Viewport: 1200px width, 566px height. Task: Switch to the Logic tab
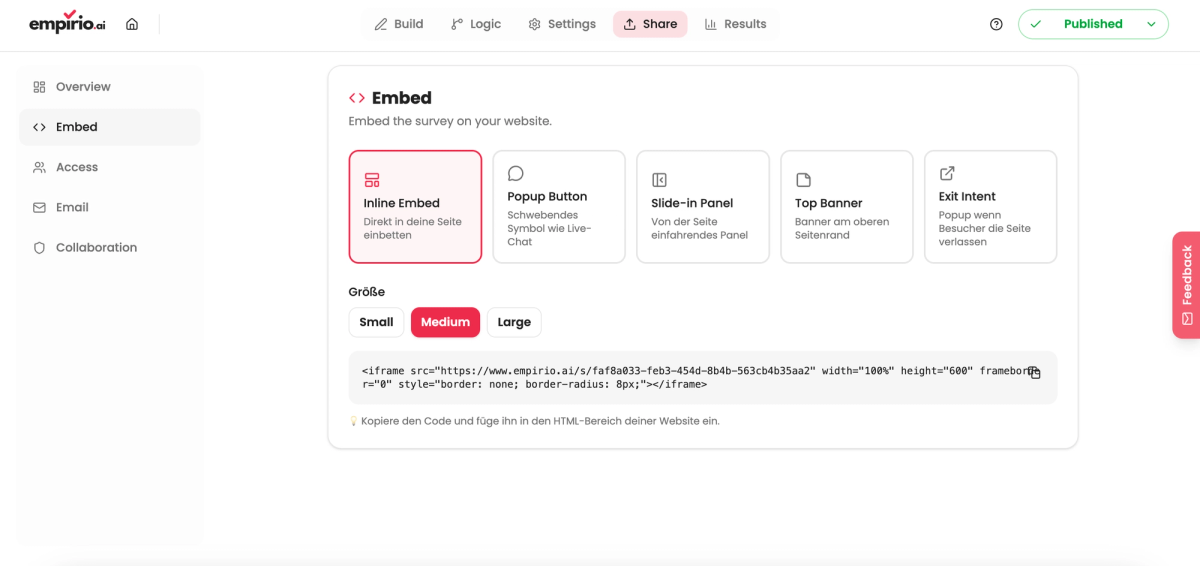[476, 24]
